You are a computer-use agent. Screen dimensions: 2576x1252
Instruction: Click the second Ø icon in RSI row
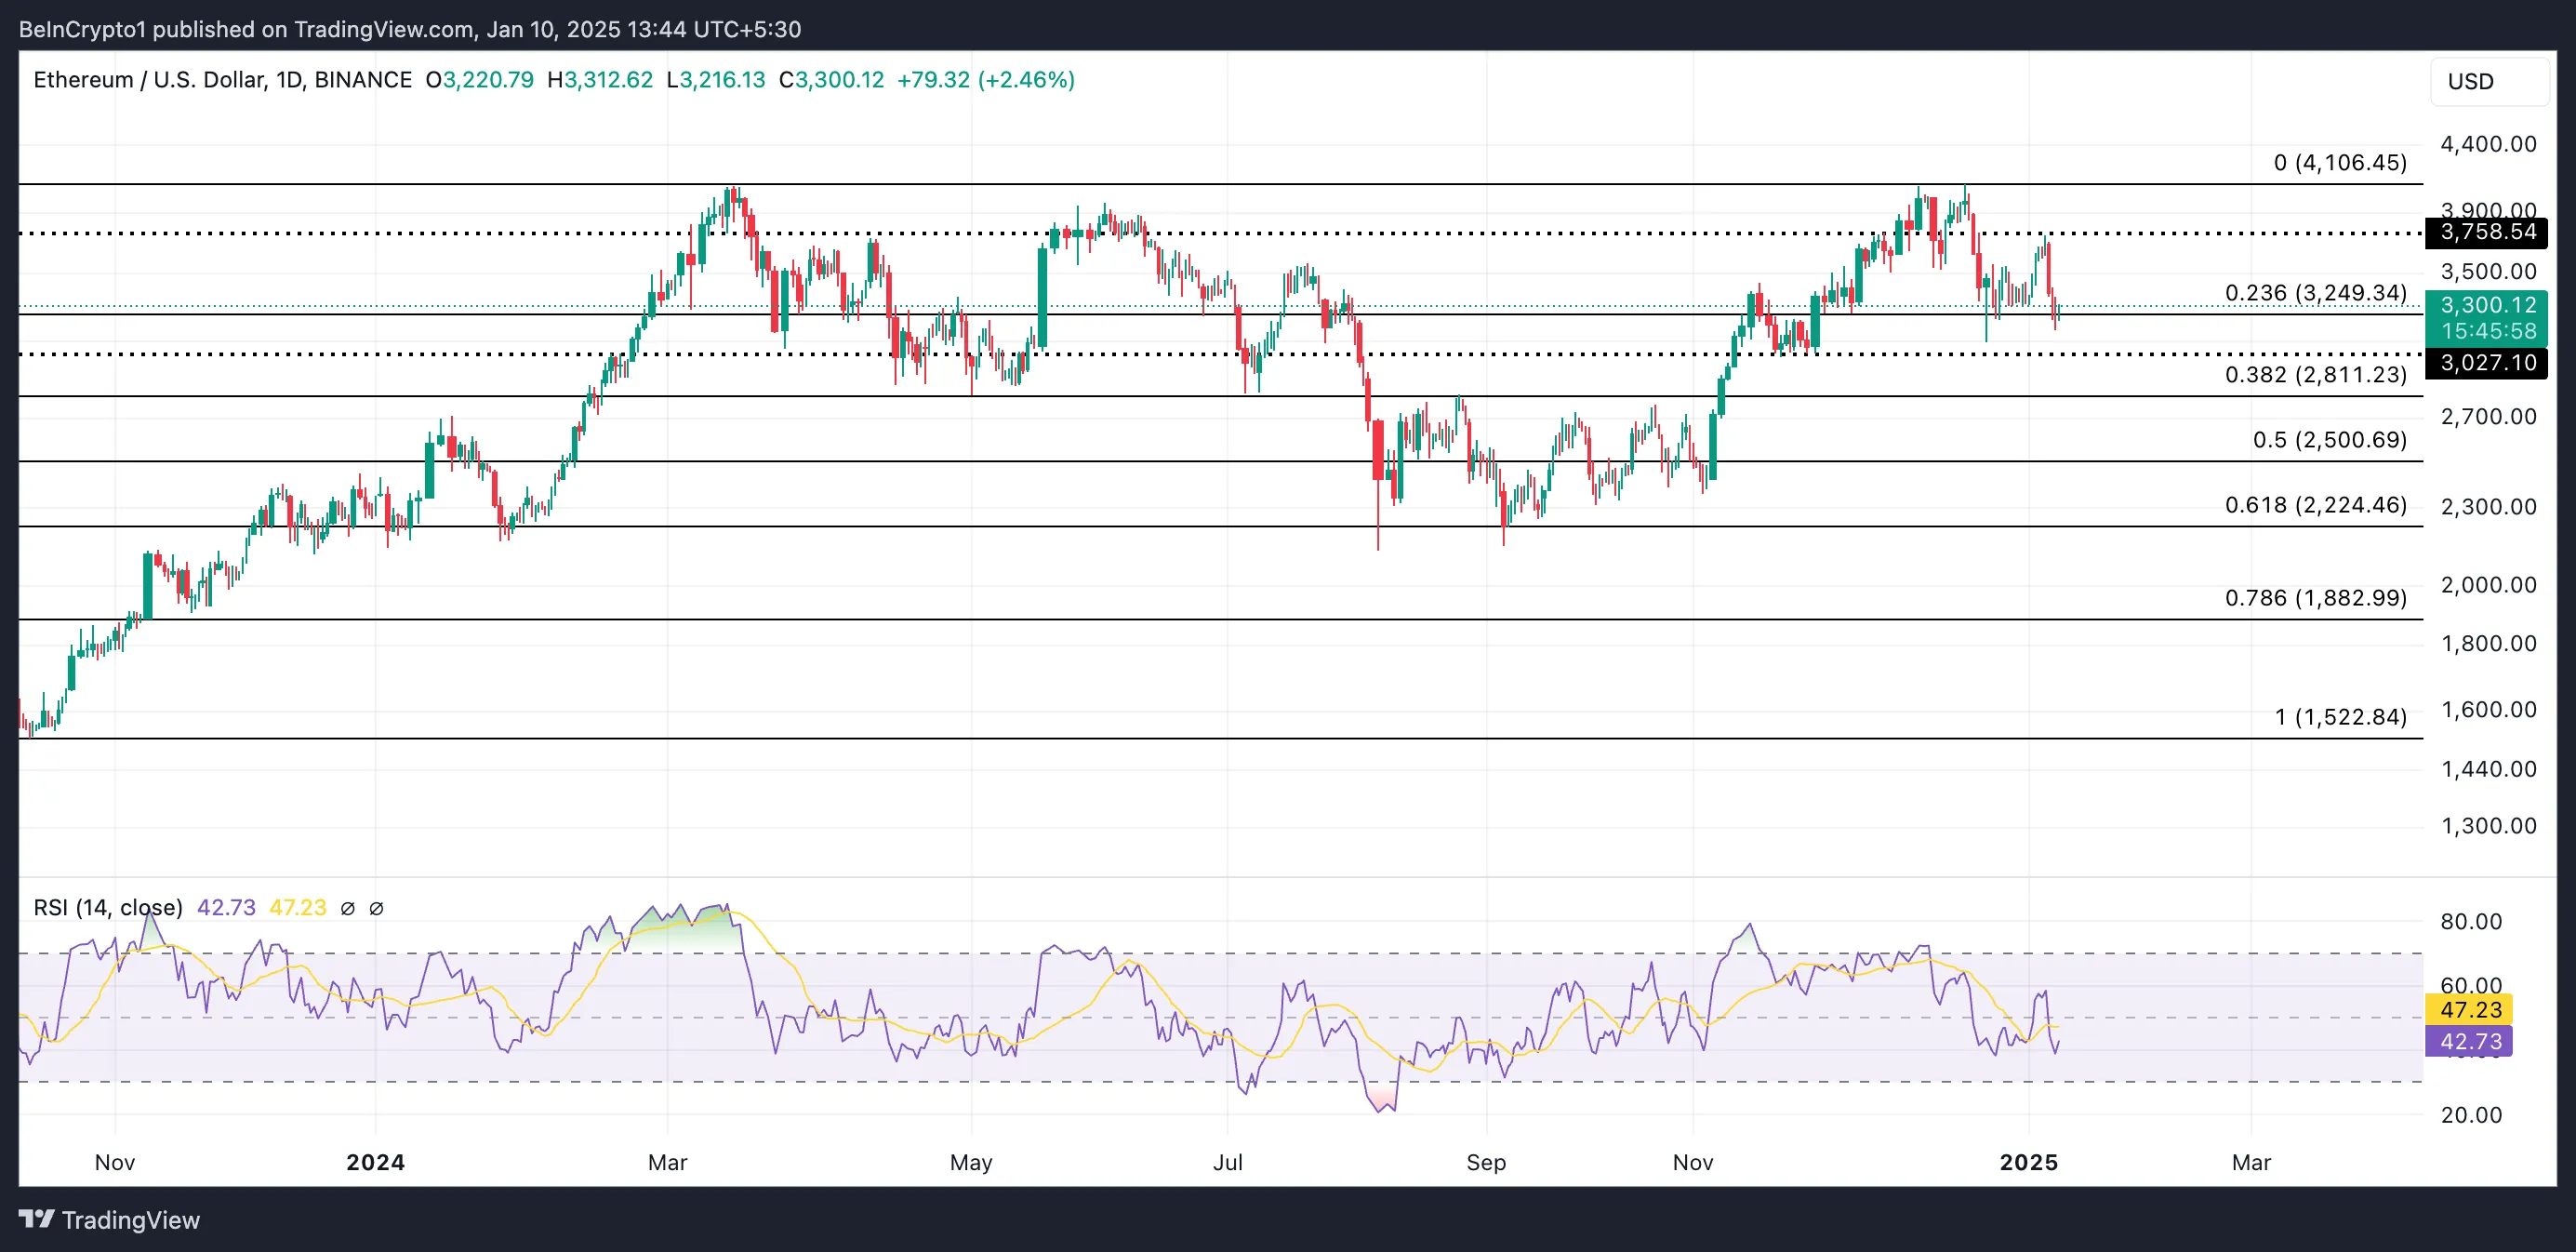[376, 909]
